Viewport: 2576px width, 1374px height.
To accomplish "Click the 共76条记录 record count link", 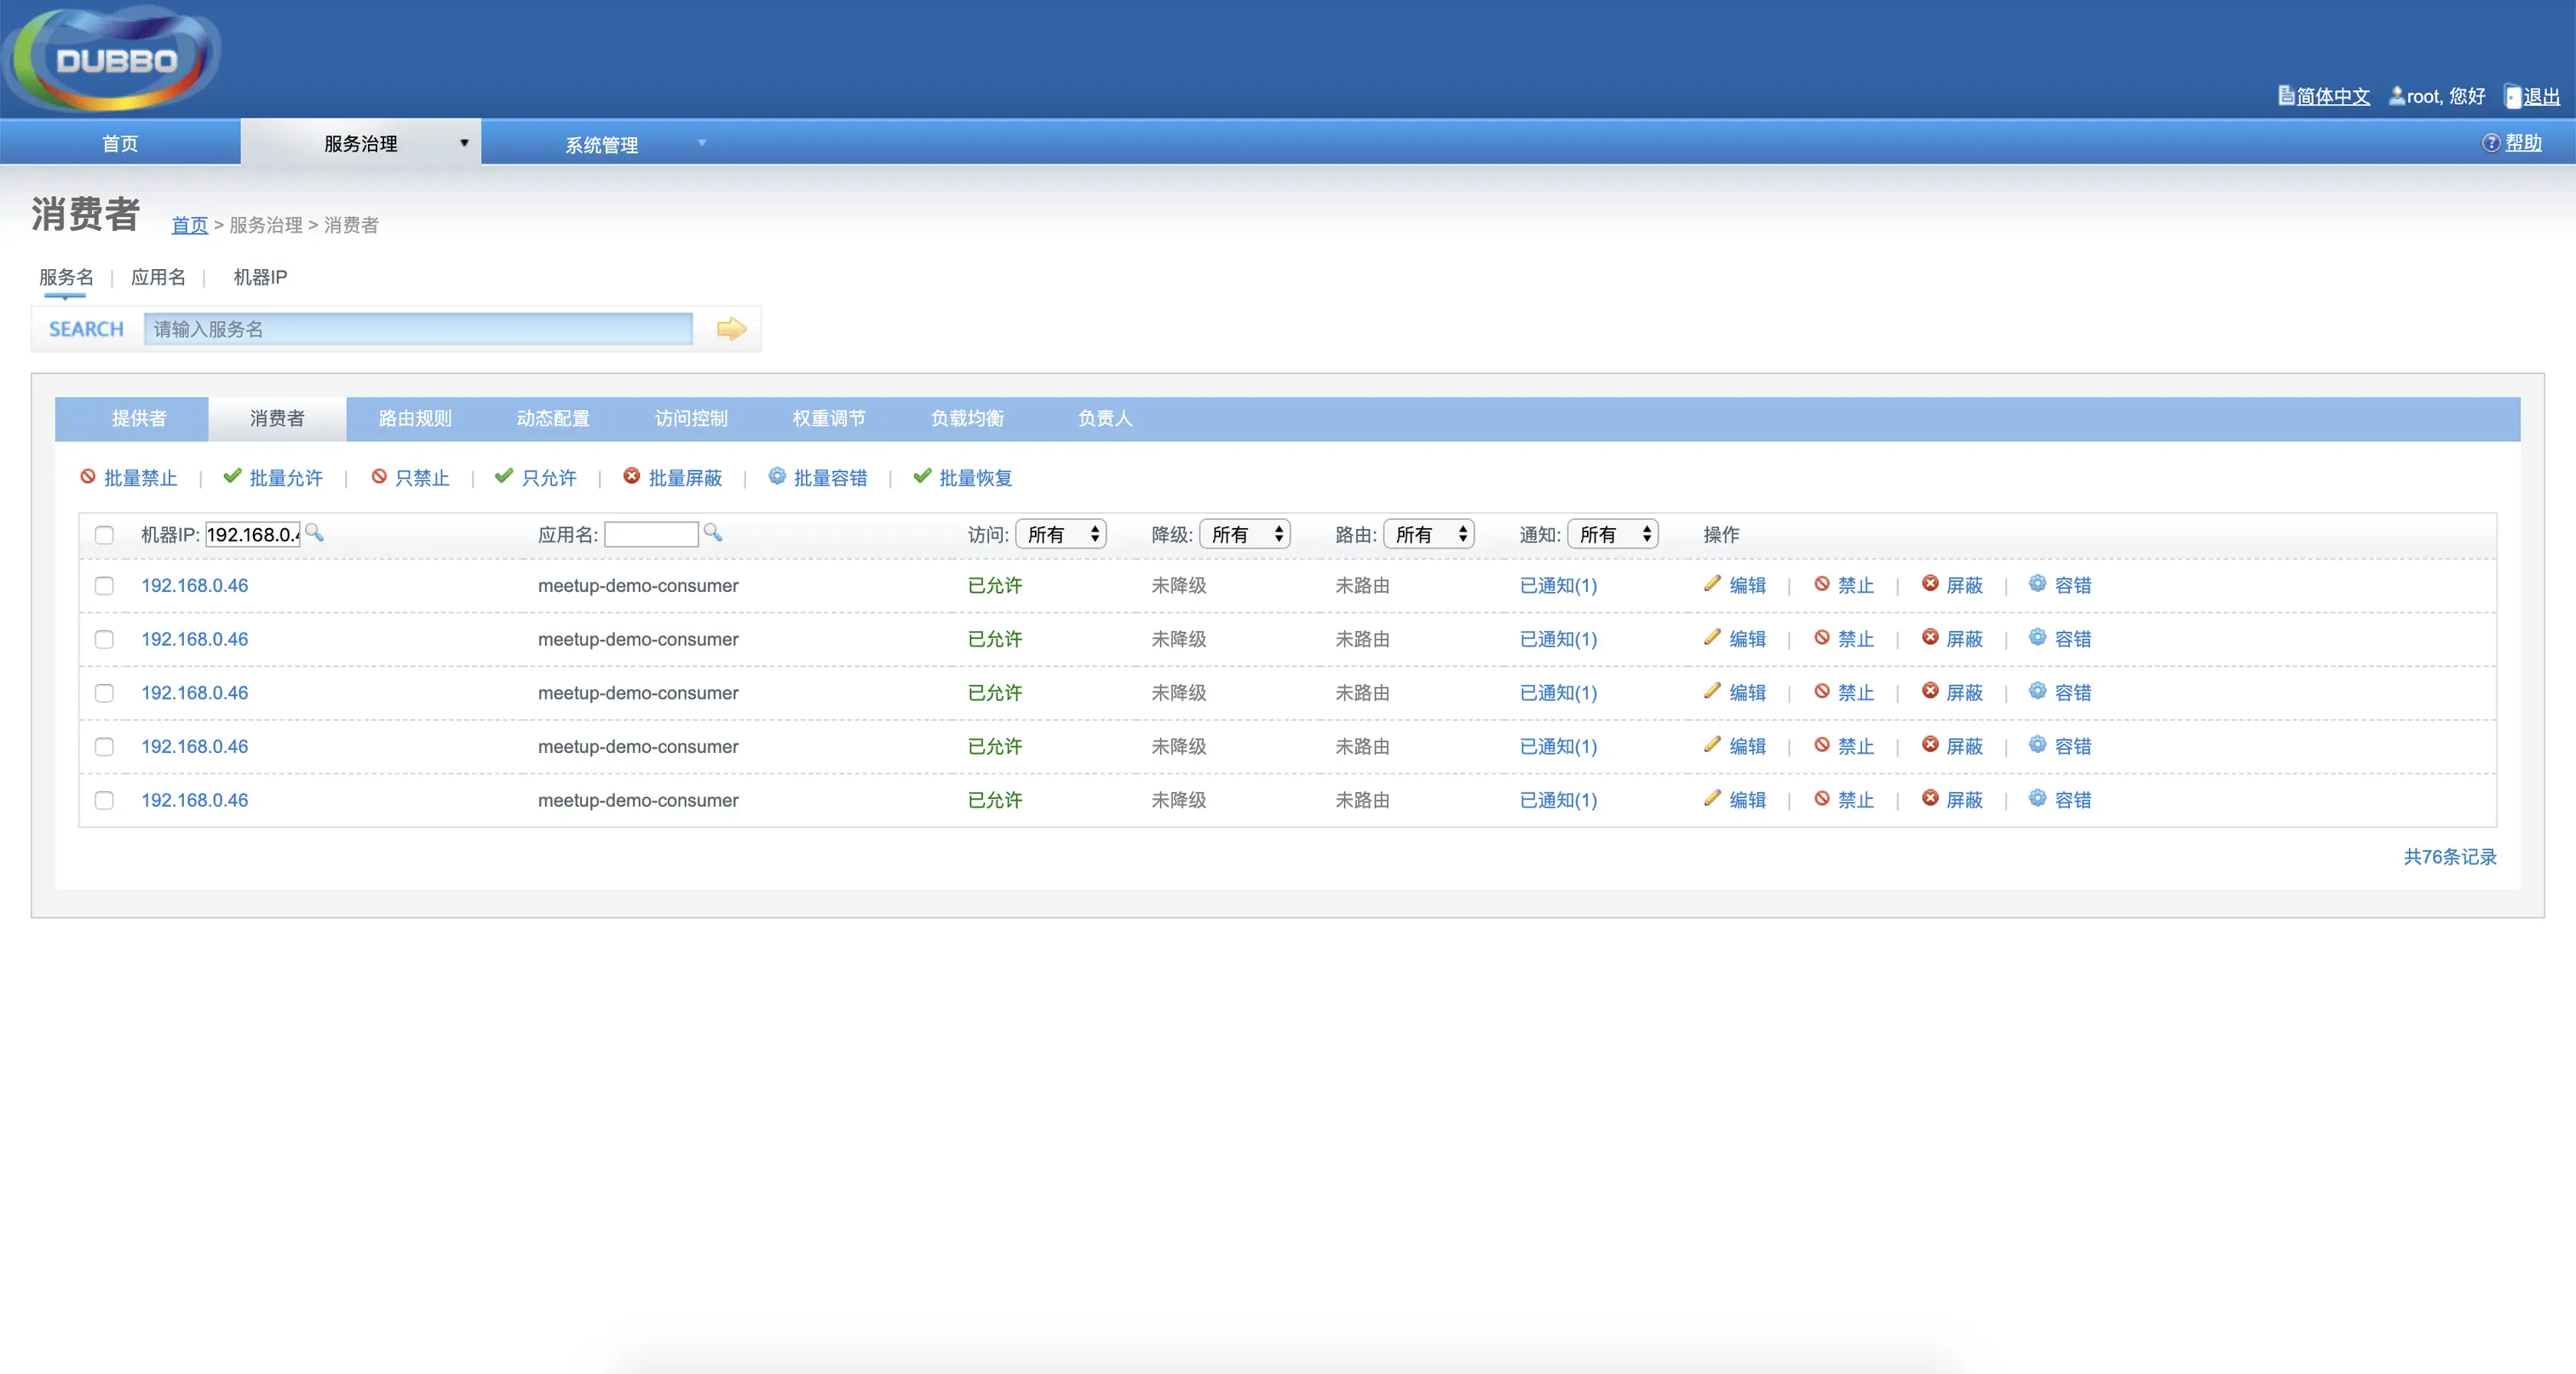I will point(2450,857).
